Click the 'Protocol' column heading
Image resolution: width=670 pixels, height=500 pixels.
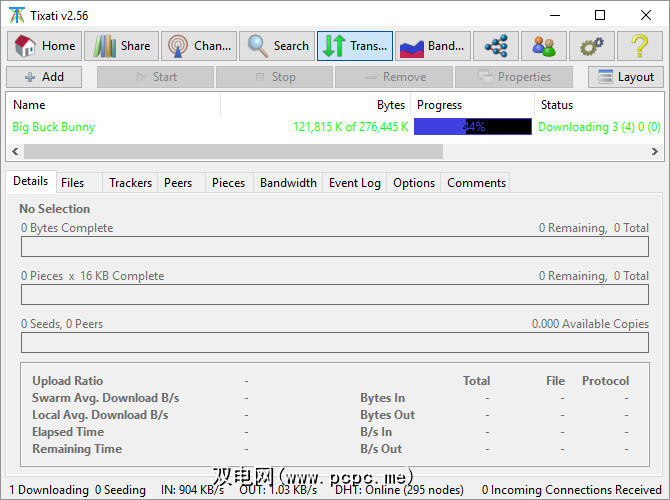coord(605,381)
